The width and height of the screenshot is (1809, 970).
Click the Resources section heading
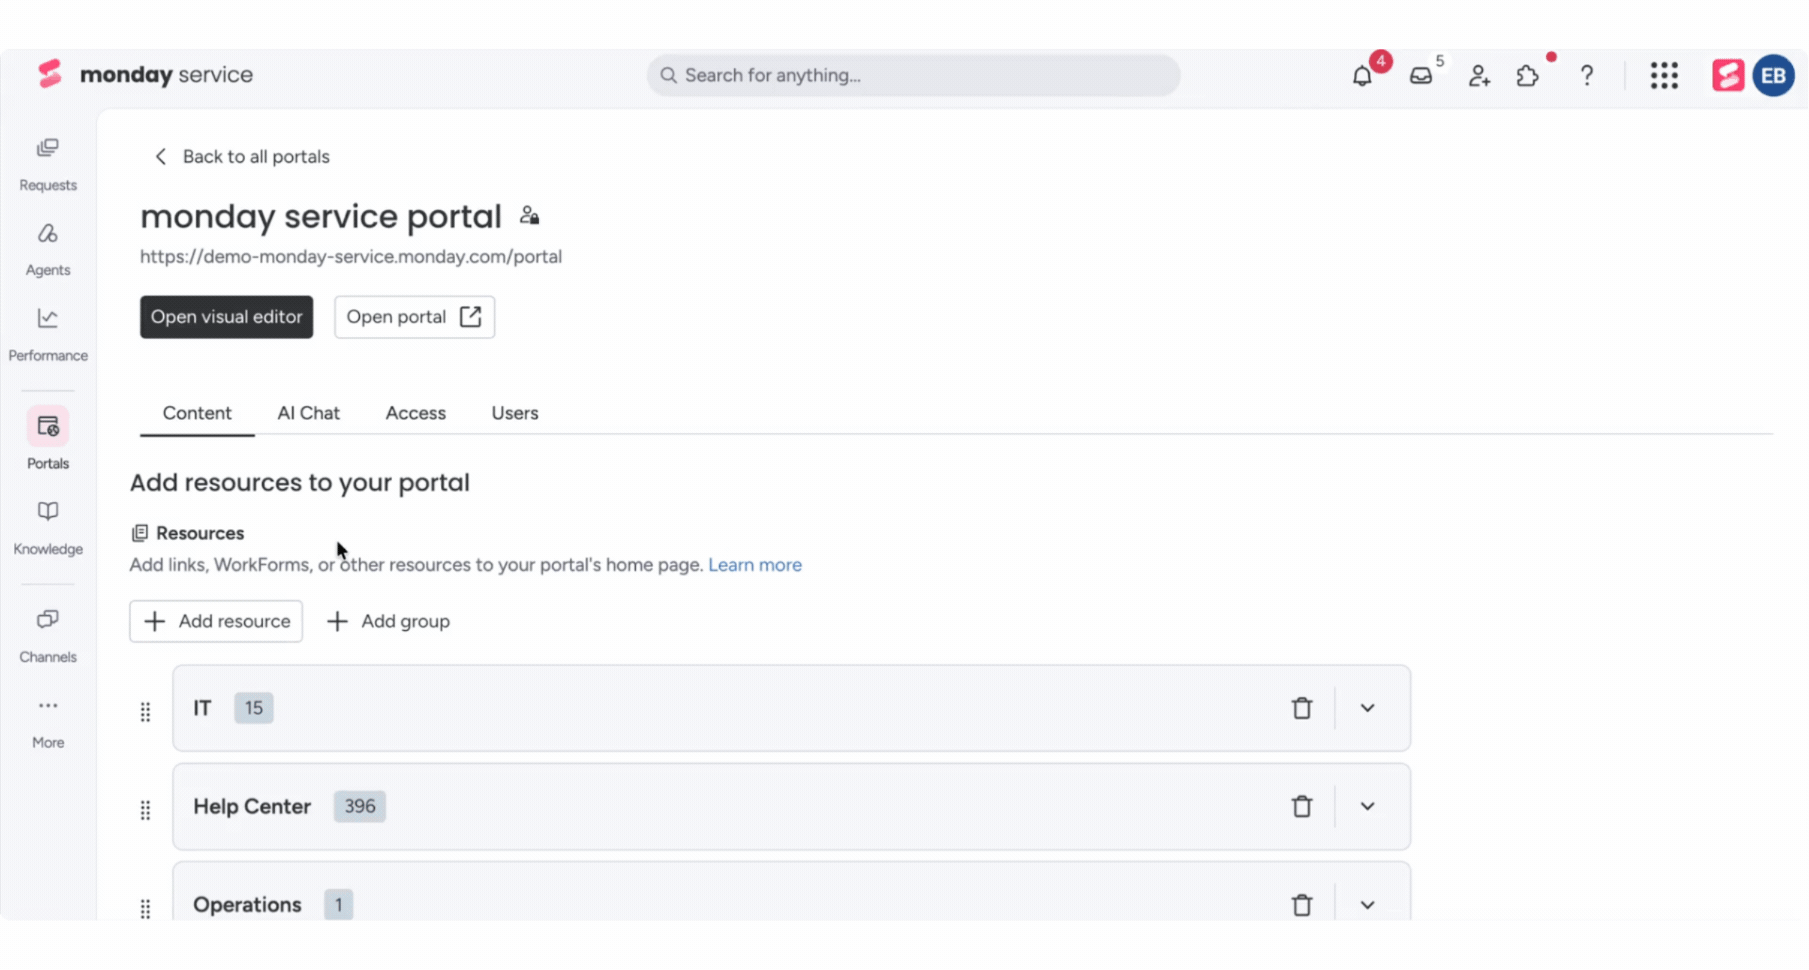(x=200, y=533)
